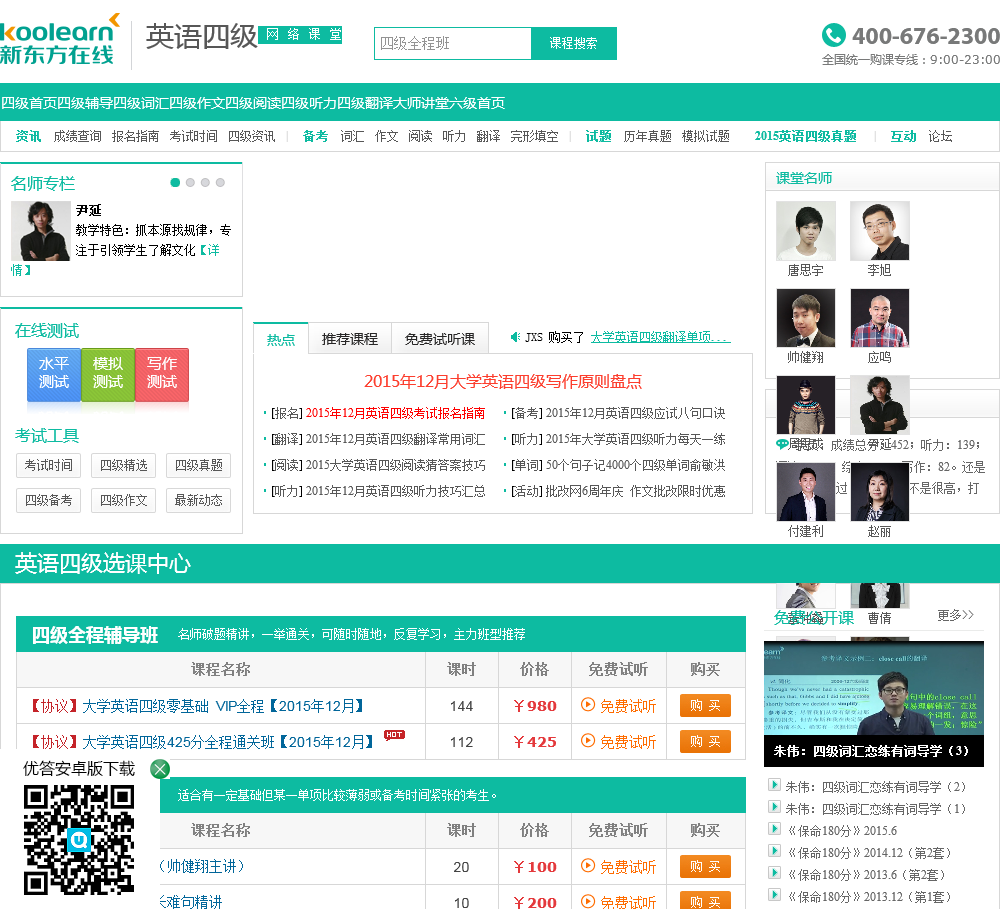Click the 四级全程班 search input field
The width and height of the screenshot is (1000, 909).
click(x=453, y=43)
